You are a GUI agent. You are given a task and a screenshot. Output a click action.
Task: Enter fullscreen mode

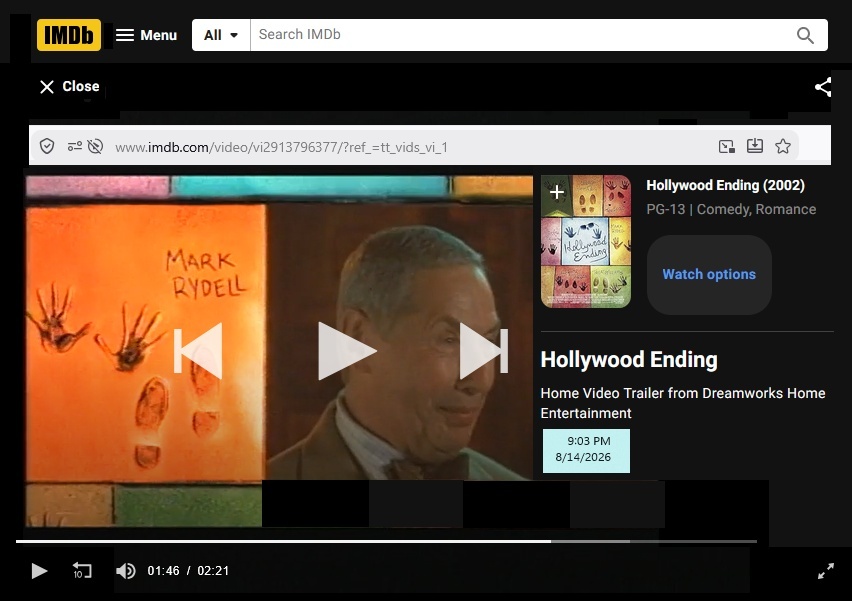pyautogui.click(x=825, y=571)
